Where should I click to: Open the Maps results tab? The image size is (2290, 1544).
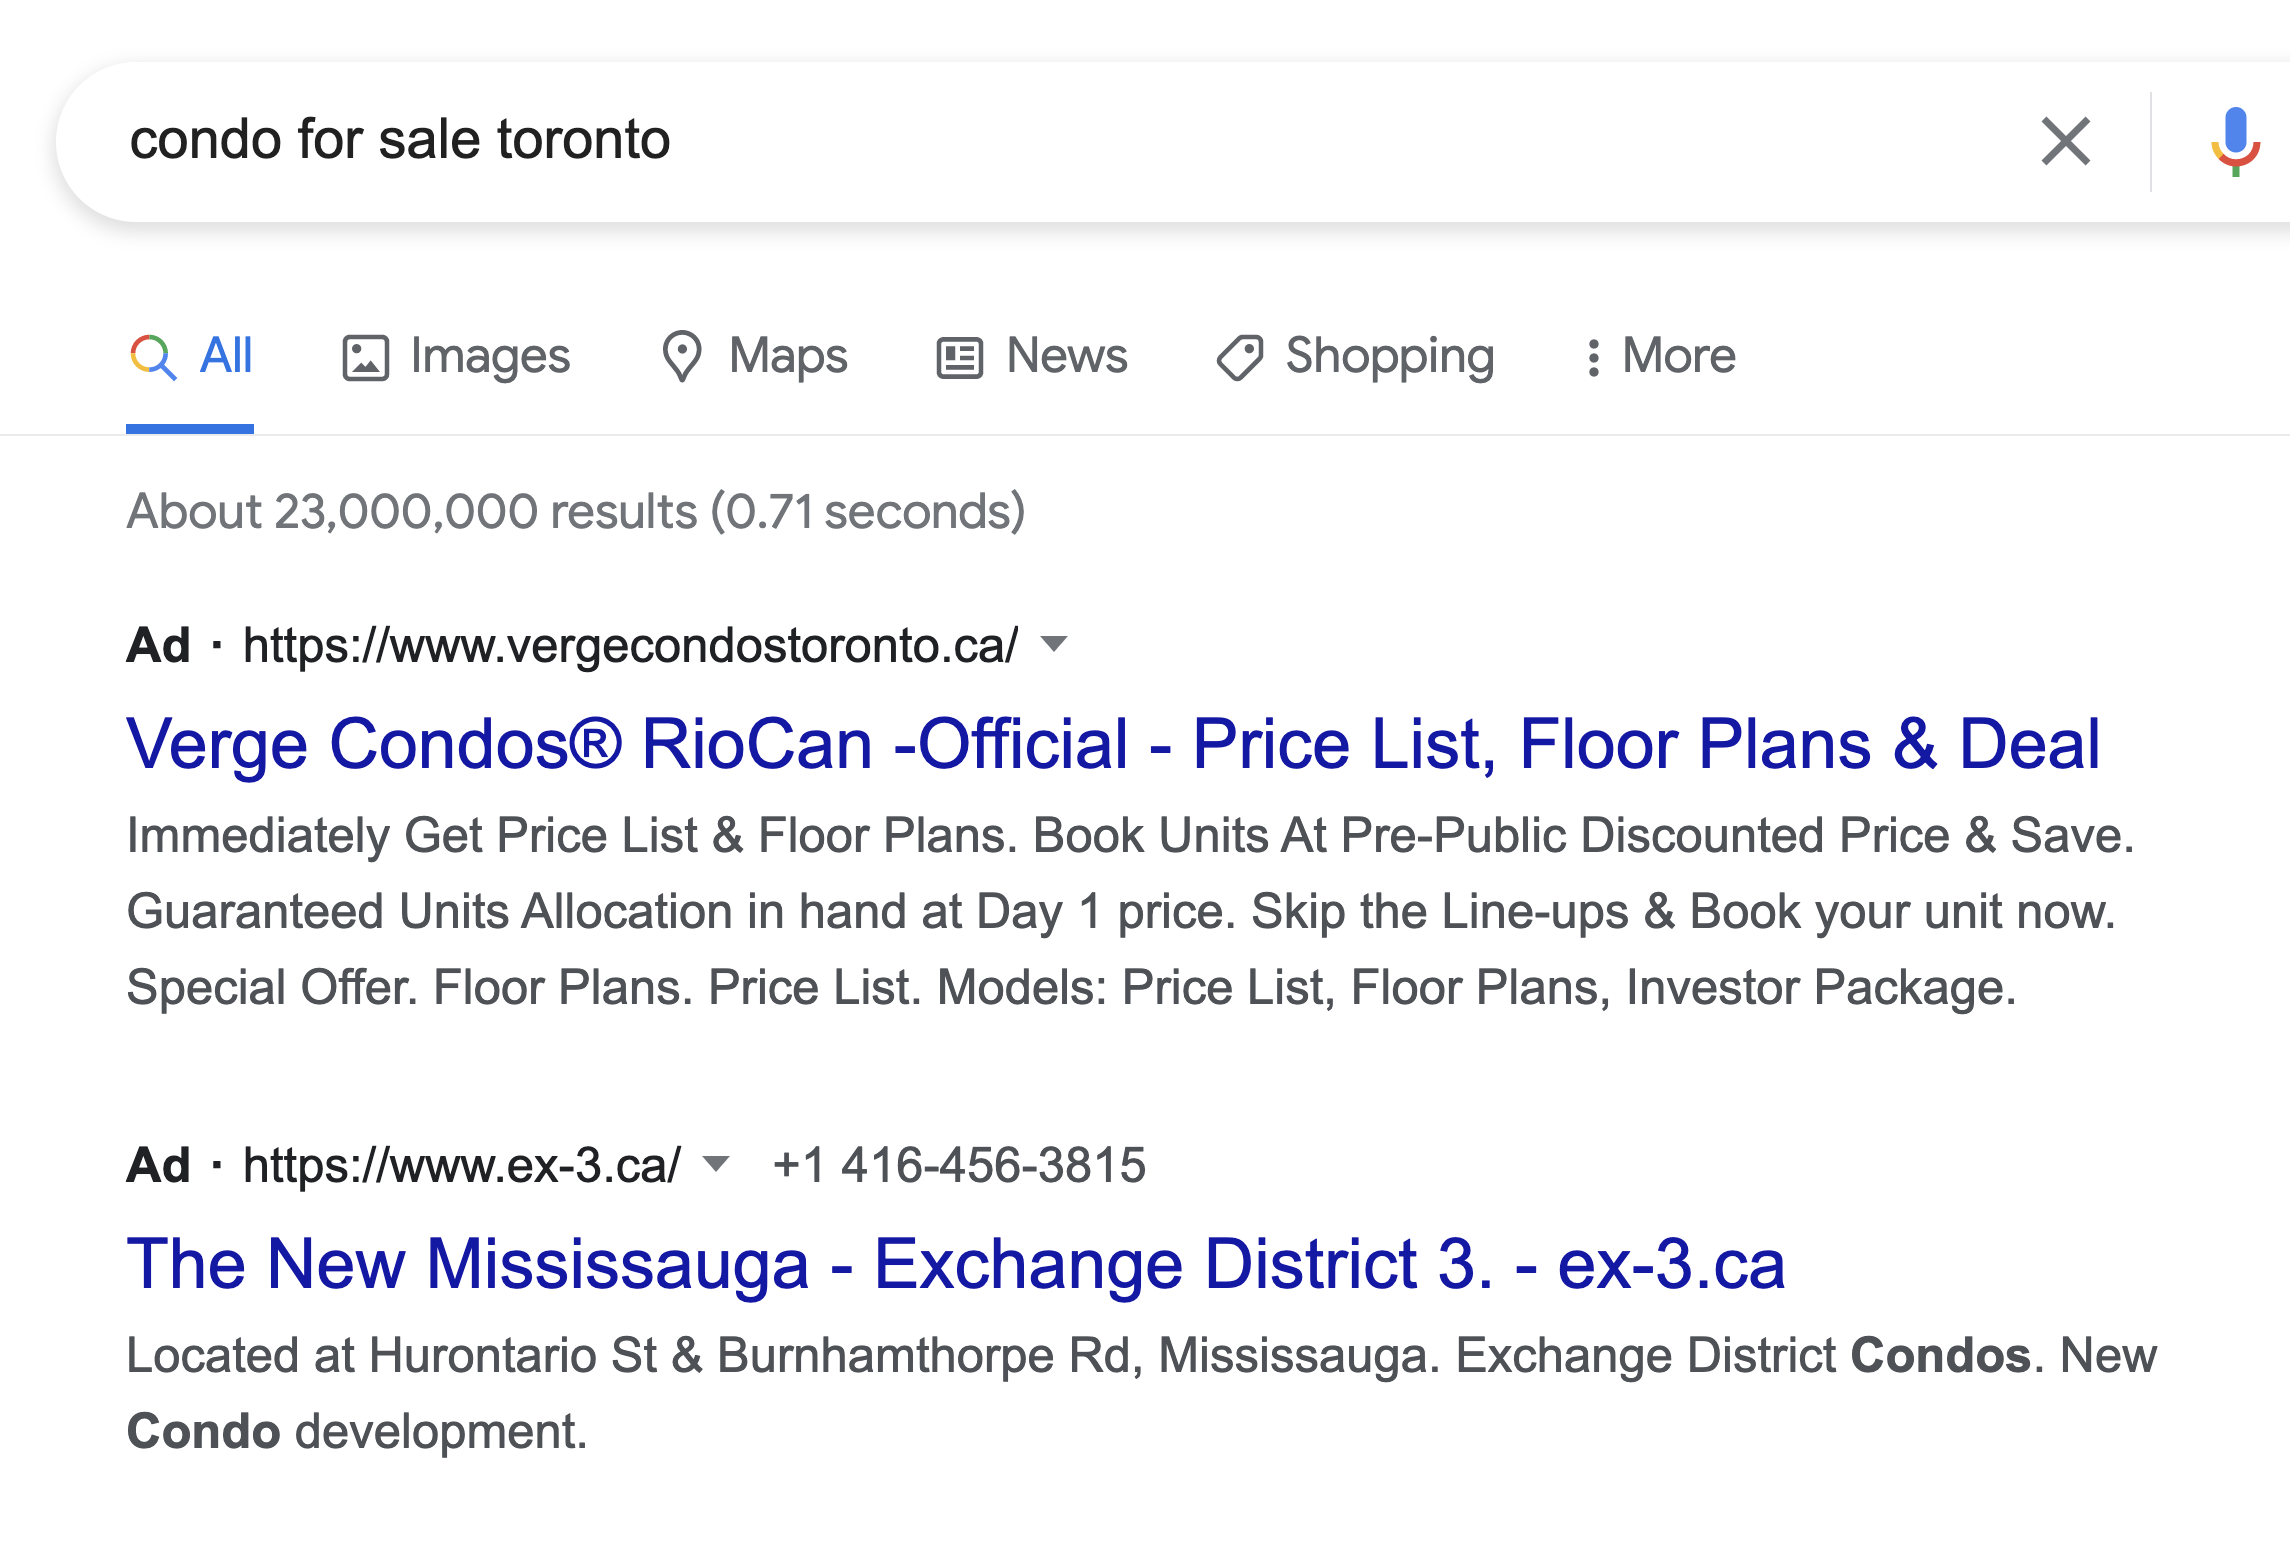point(788,356)
